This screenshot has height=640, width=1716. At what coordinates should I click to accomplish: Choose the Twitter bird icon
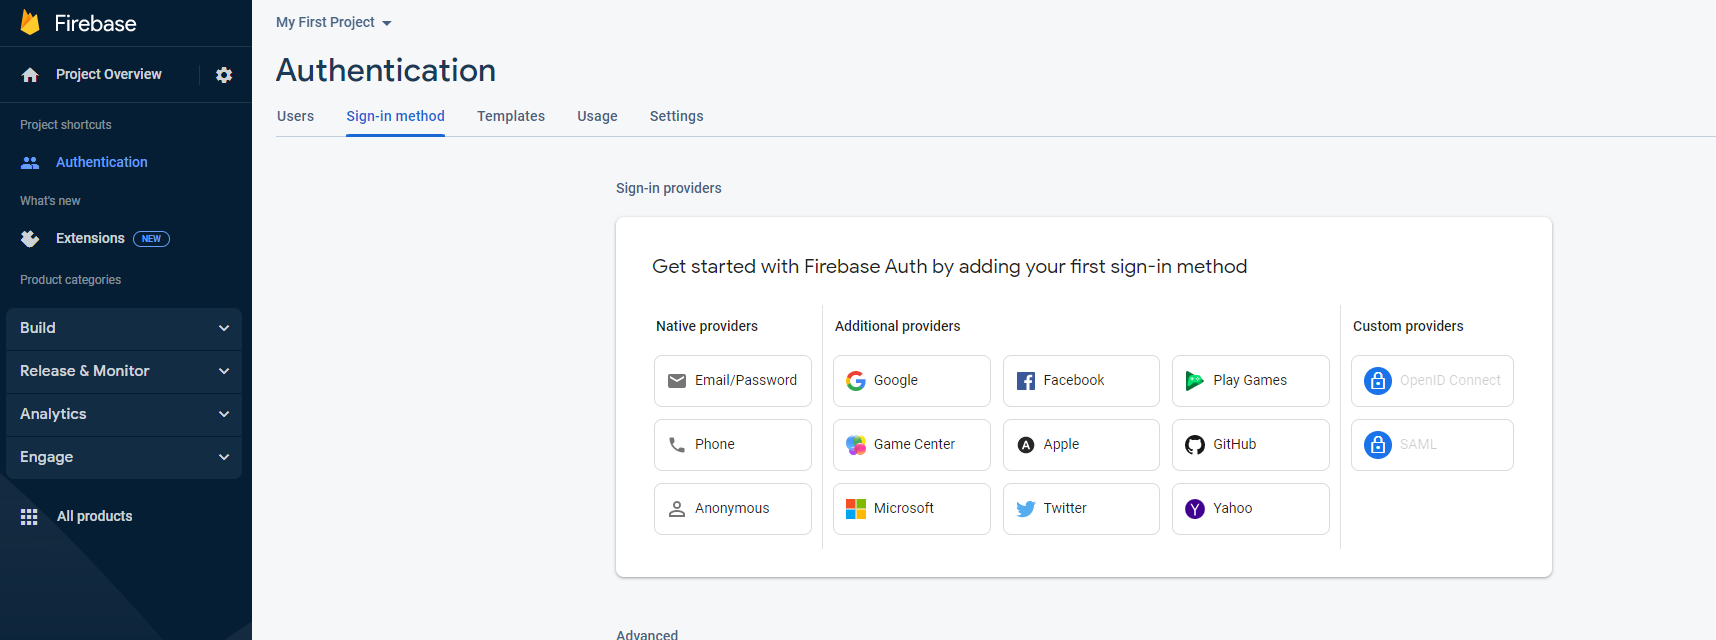coord(1026,509)
